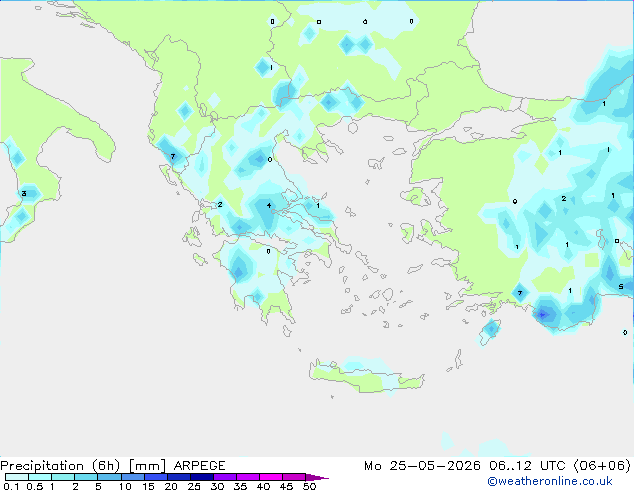Click the value 3 over southern Italy
The height and width of the screenshot is (490, 634).
(x=24, y=194)
